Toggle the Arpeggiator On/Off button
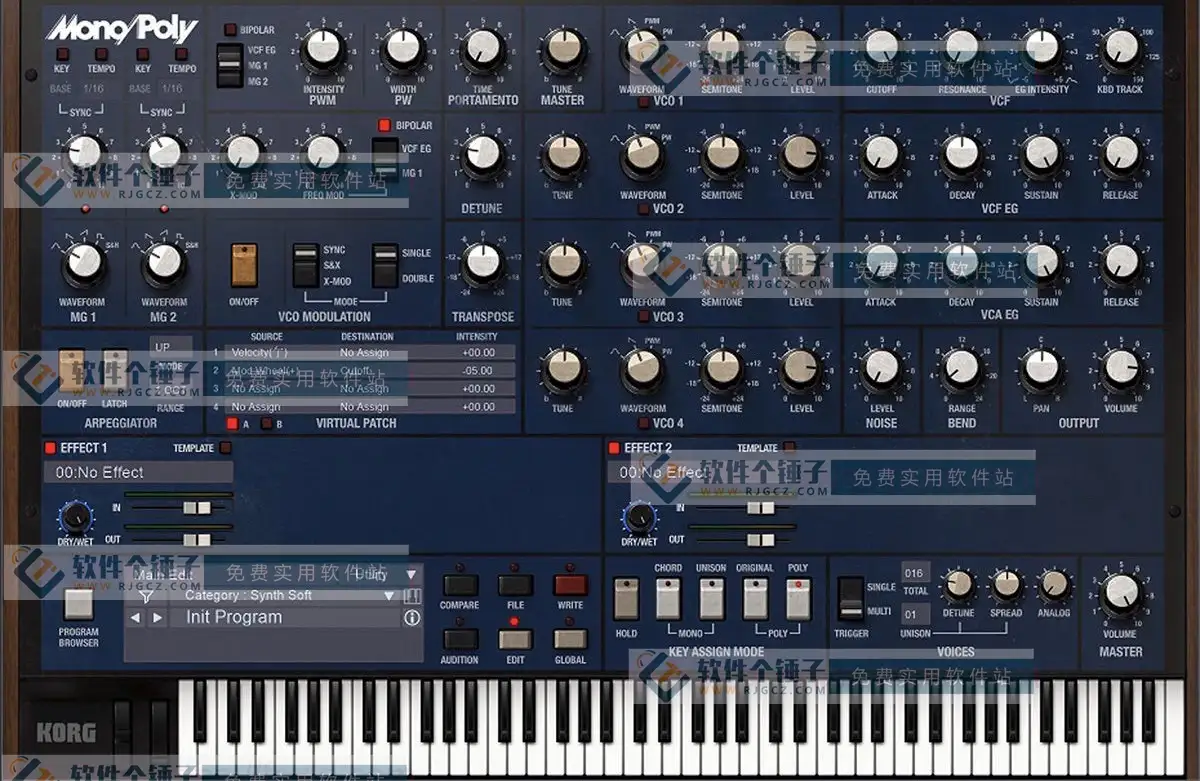Screen dimensions: 1200x781 pyautogui.click(x=72, y=371)
